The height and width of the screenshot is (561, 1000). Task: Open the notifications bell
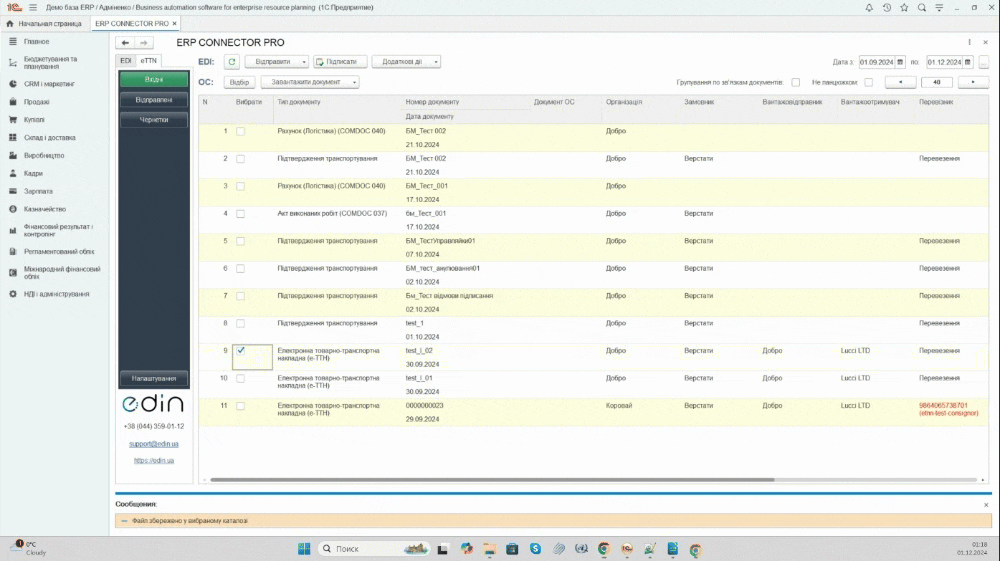tap(868, 7)
